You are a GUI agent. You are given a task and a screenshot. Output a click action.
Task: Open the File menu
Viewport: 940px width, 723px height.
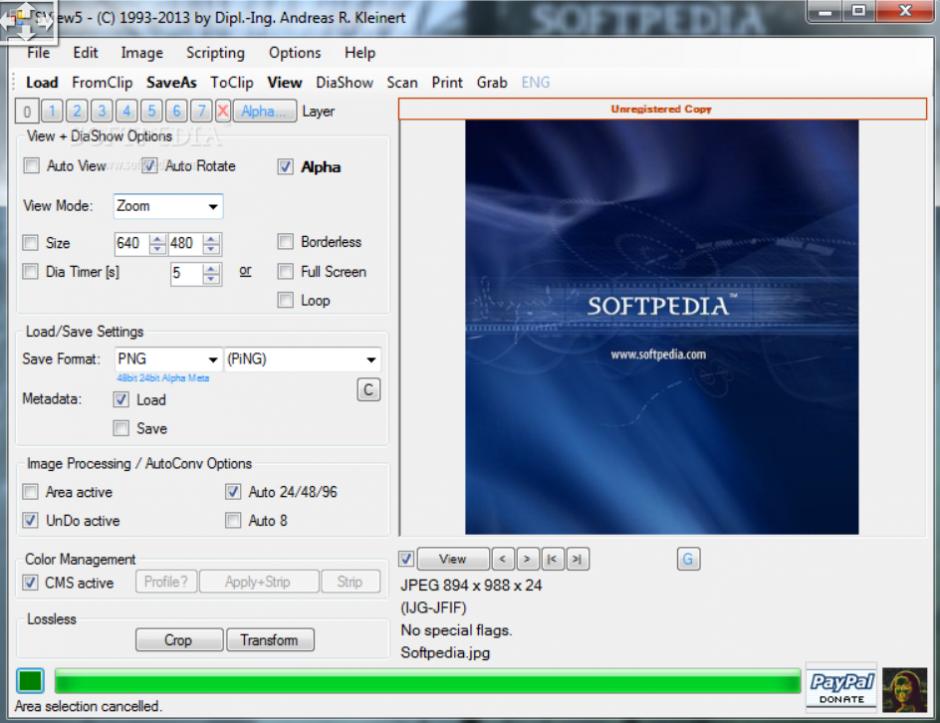point(38,53)
